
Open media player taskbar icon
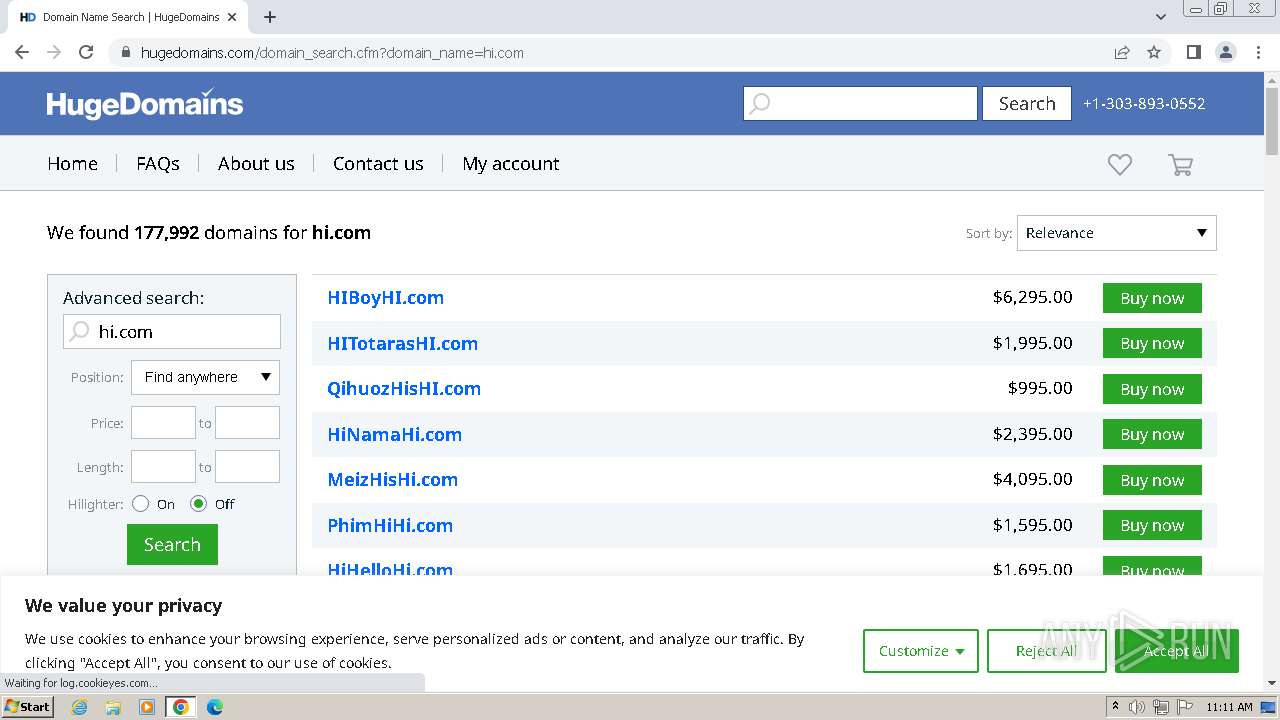coord(147,707)
